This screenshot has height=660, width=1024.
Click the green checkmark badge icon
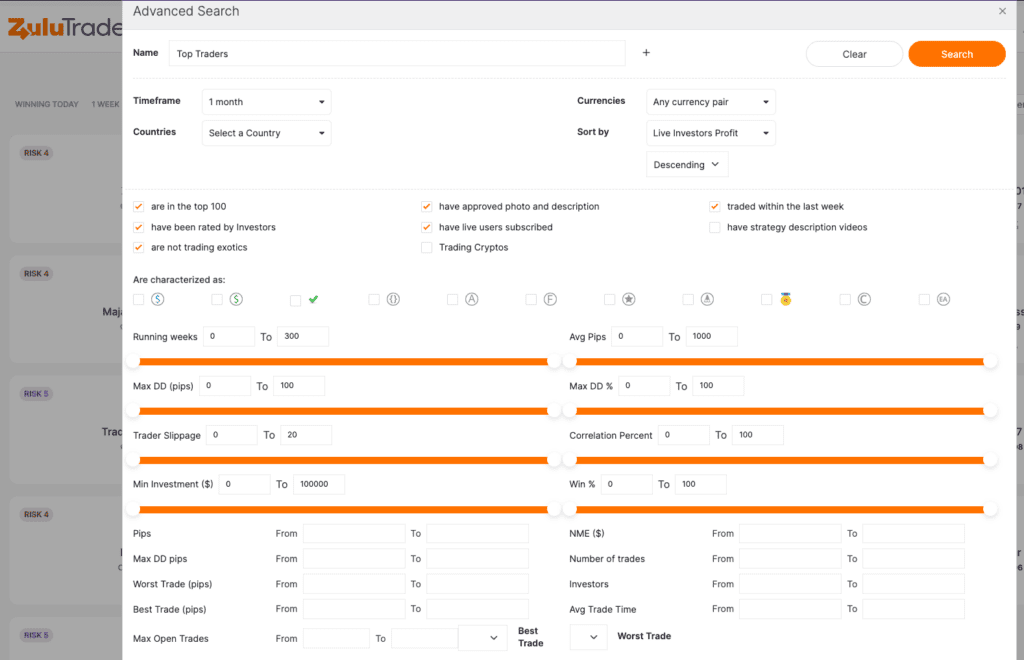click(x=313, y=299)
